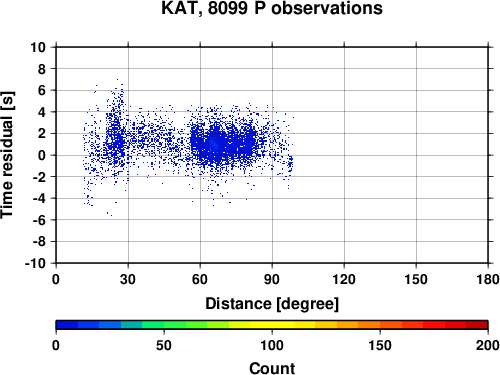The width and height of the screenshot is (500, 375).
Task: Click the yellow colorbar segment at 100
Action: point(272,325)
